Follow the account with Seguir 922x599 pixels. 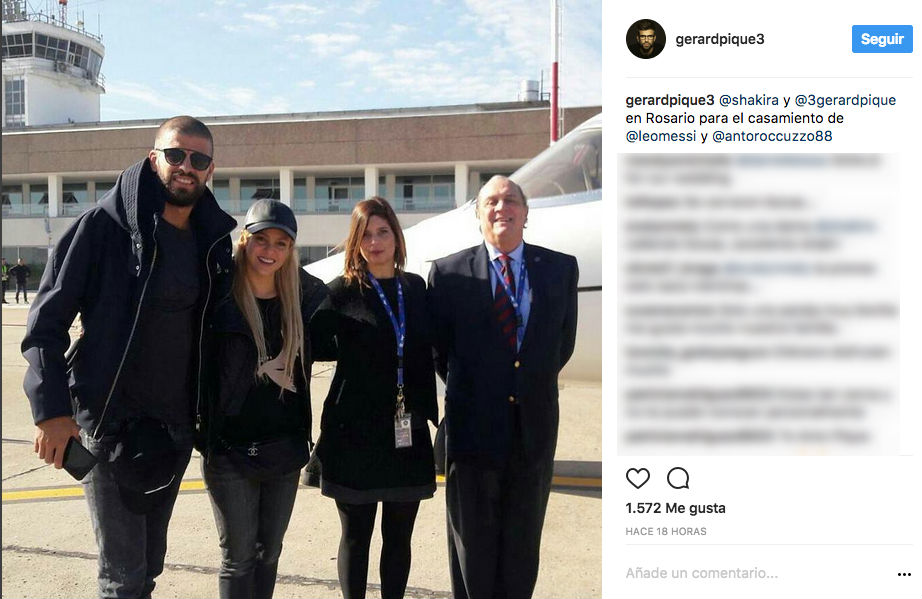pyautogui.click(x=882, y=39)
